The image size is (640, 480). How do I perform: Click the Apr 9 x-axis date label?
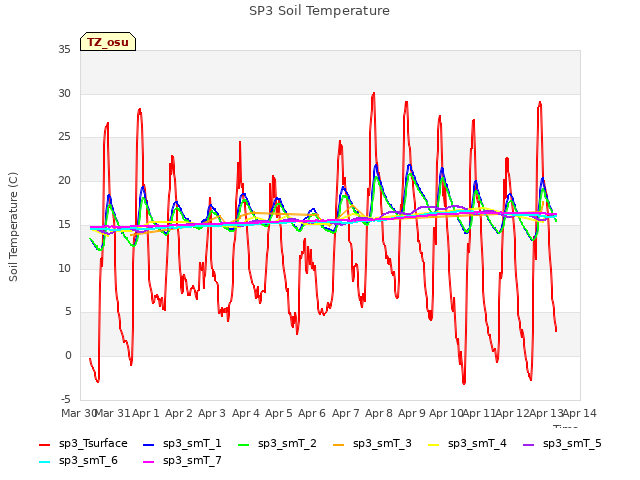tap(412, 413)
